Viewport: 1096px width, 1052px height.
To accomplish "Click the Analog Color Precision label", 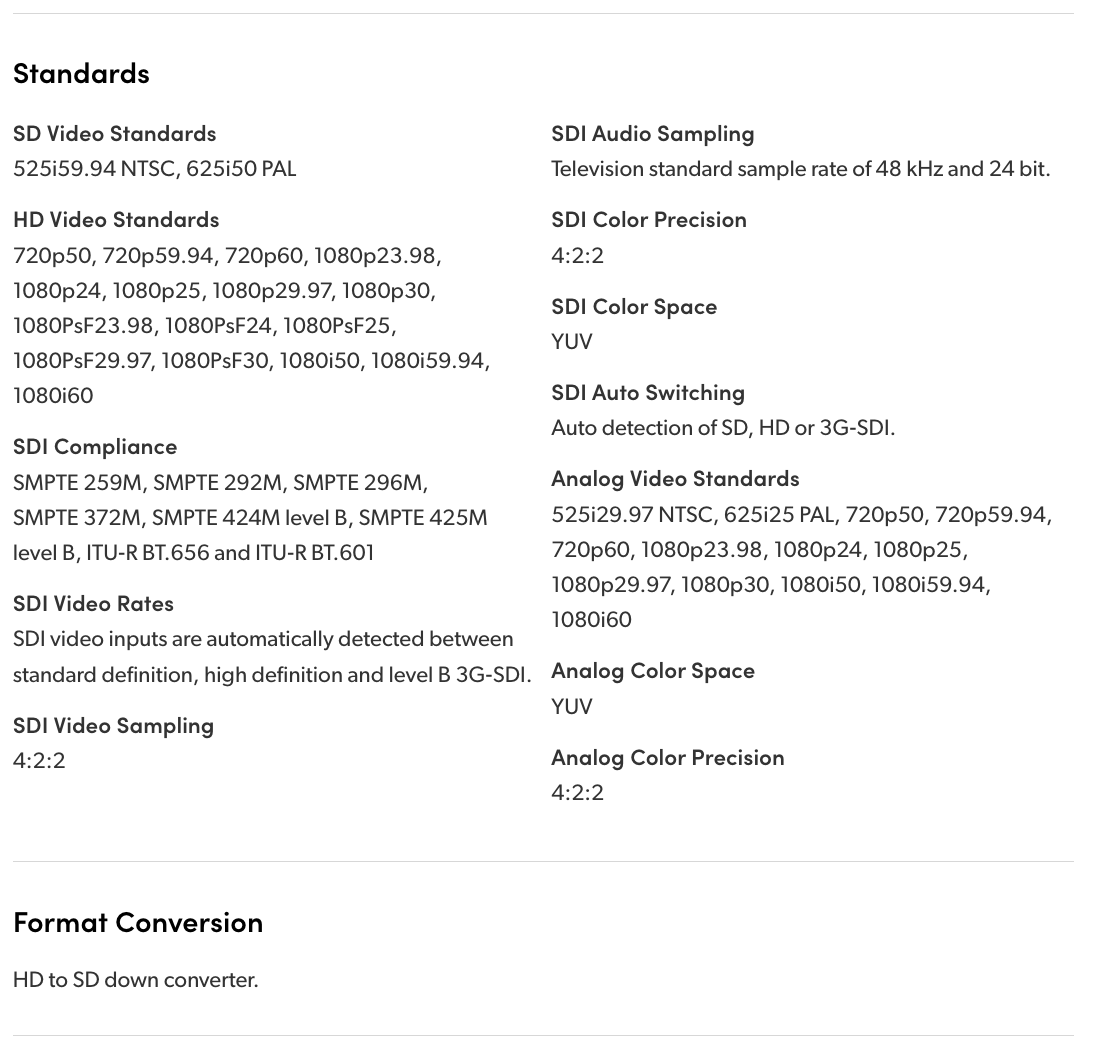I will click(x=667, y=757).
